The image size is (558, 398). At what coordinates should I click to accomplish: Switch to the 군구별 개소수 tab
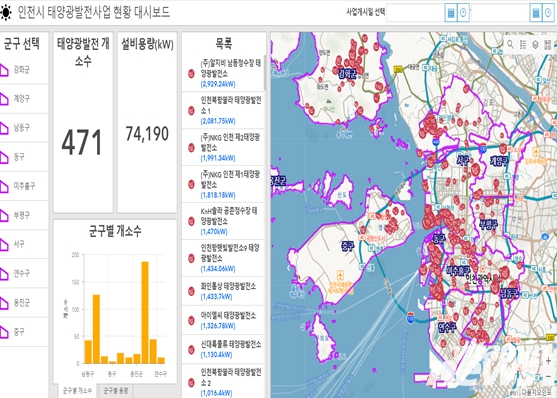click(77, 391)
